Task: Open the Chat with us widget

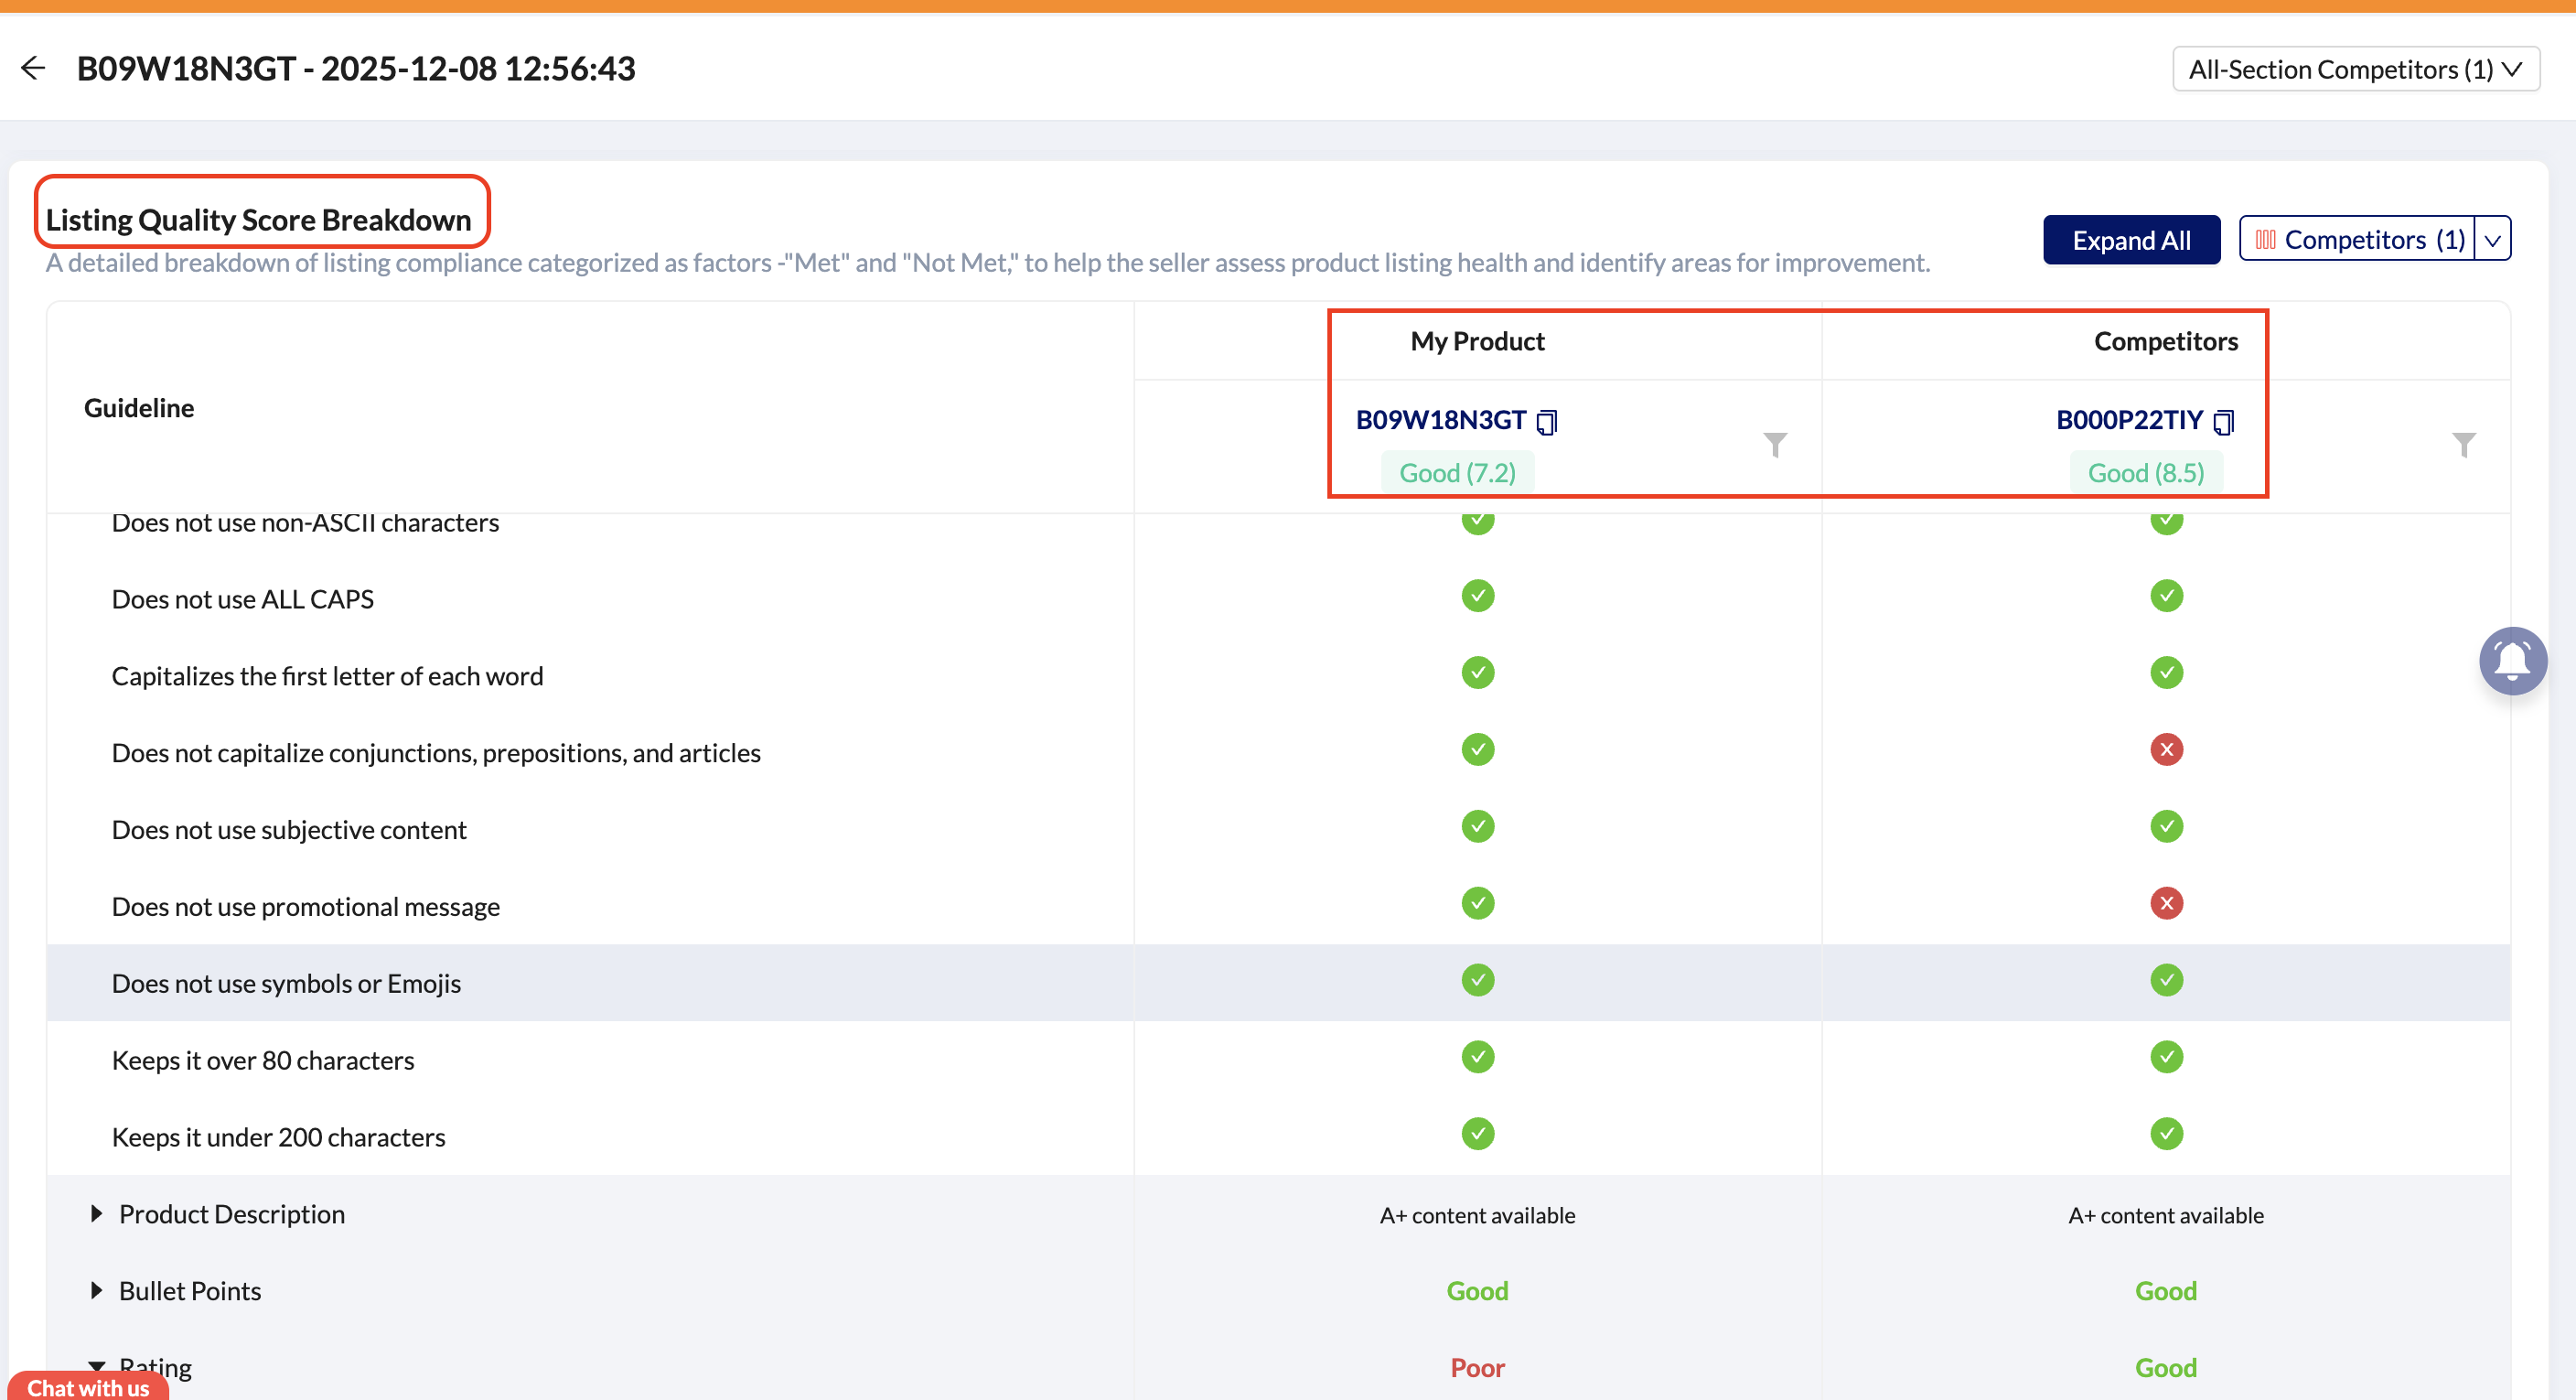Action: [88, 1387]
